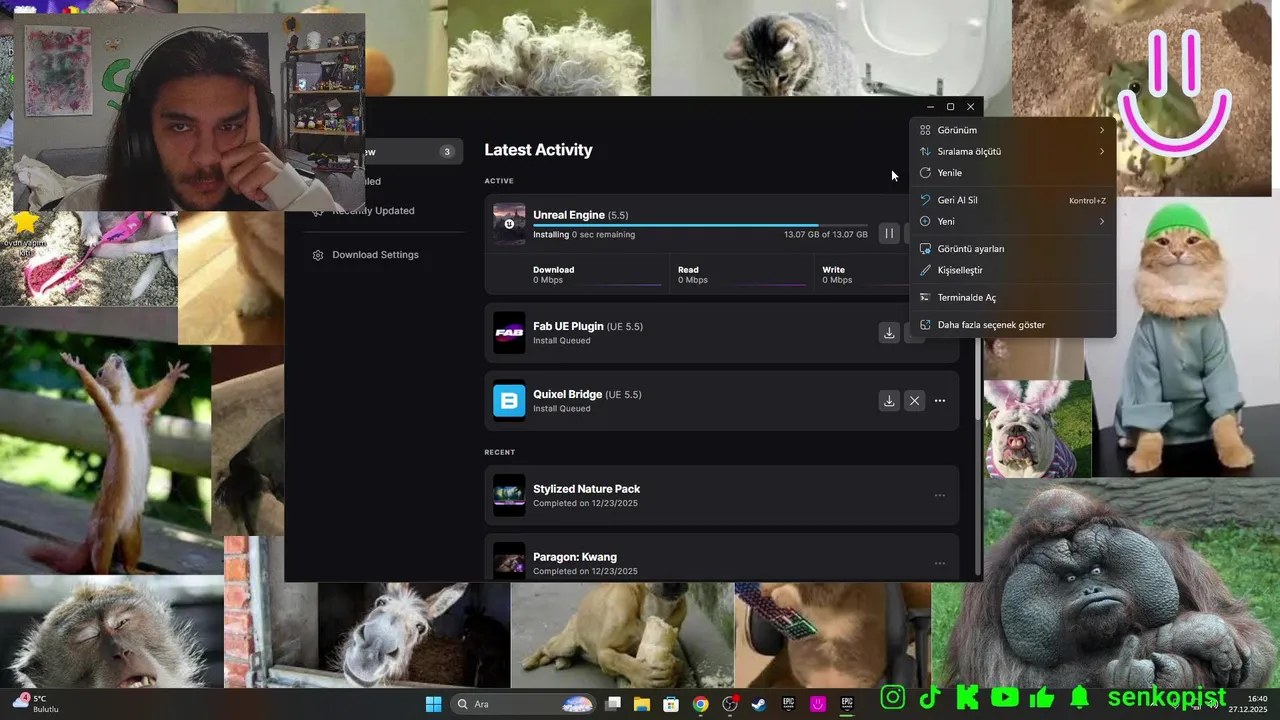The image size is (1280, 720).
Task: Open the three-dot menu for Stylized Nature Pack
Action: point(940,495)
